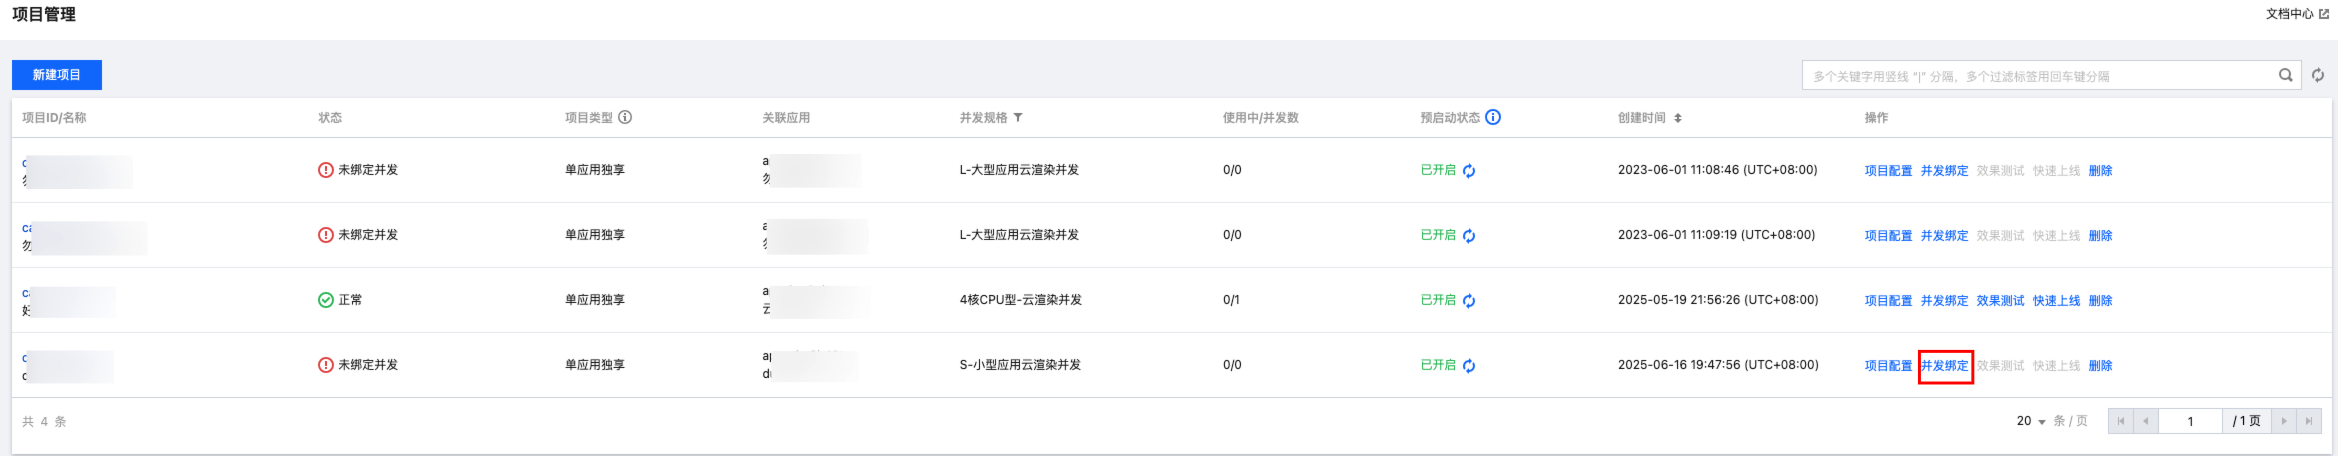The height and width of the screenshot is (456, 2338).
Task: Click the search magnifier icon
Action: point(2285,75)
